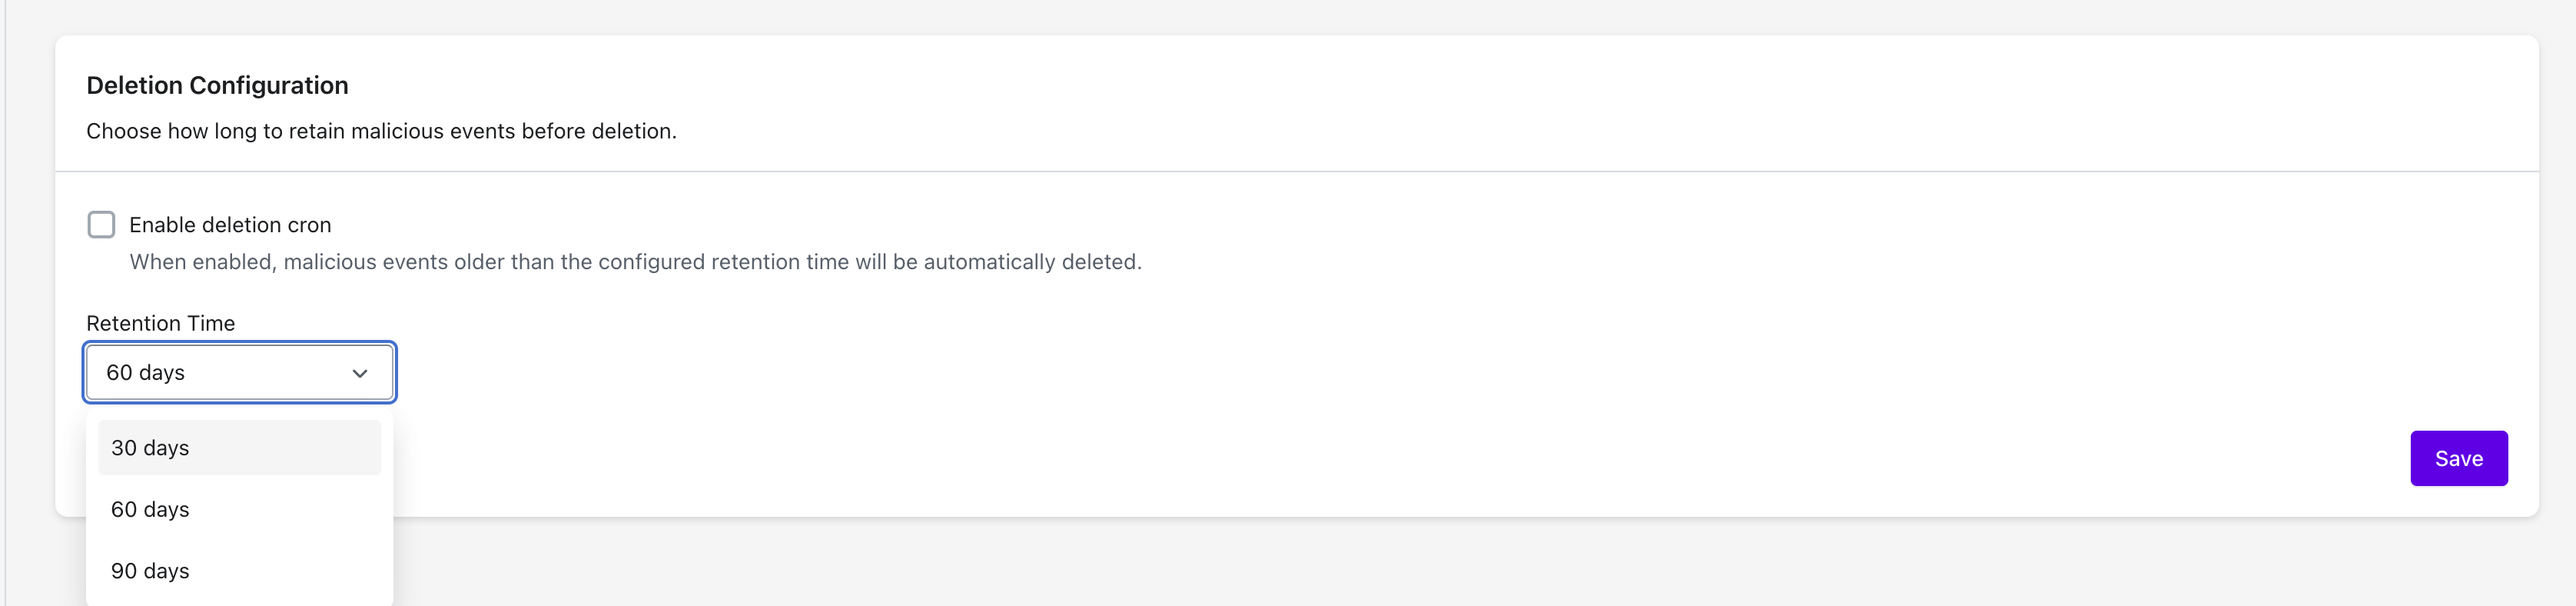Click the helper text about automatic deletion

coord(635,262)
